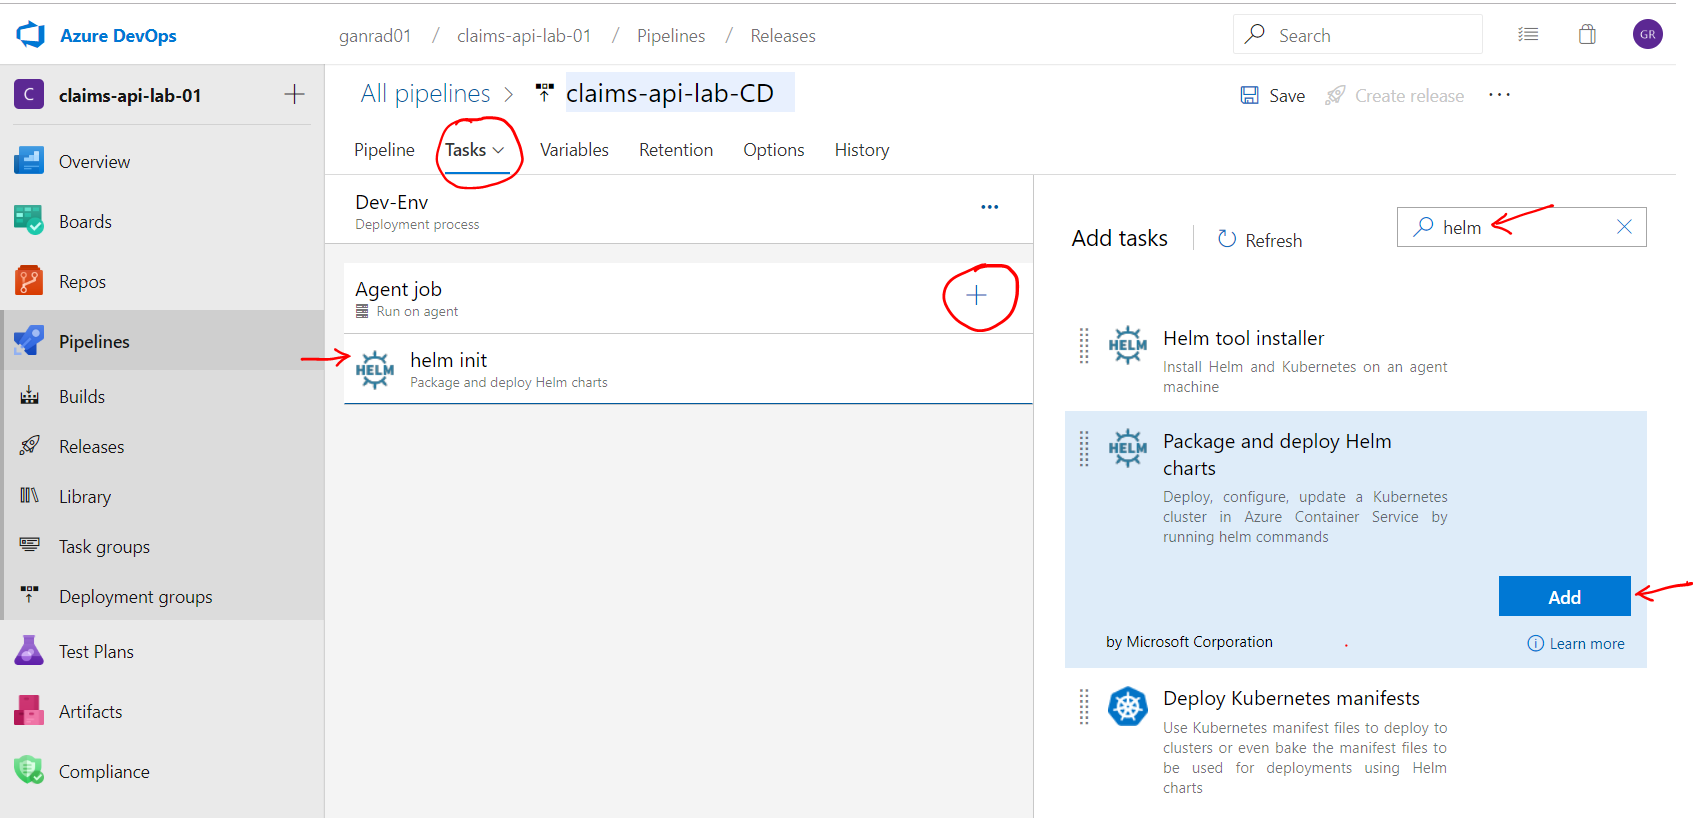Image resolution: width=1693 pixels, height=818 pixels.
Task: Click the Azure DevOps title text
Action: click(118, 35)
